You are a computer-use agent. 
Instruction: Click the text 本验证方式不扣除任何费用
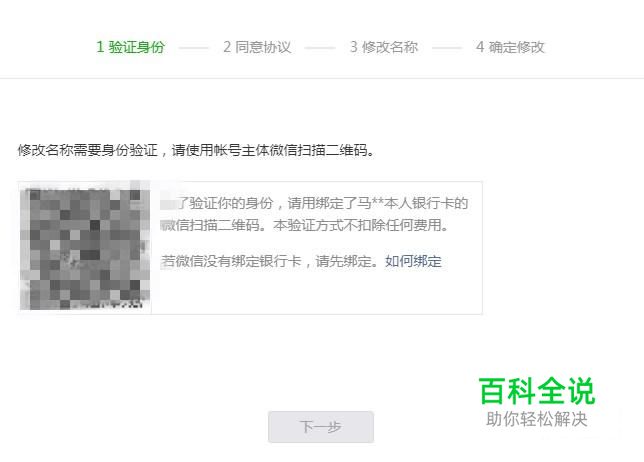pos(361,225)
